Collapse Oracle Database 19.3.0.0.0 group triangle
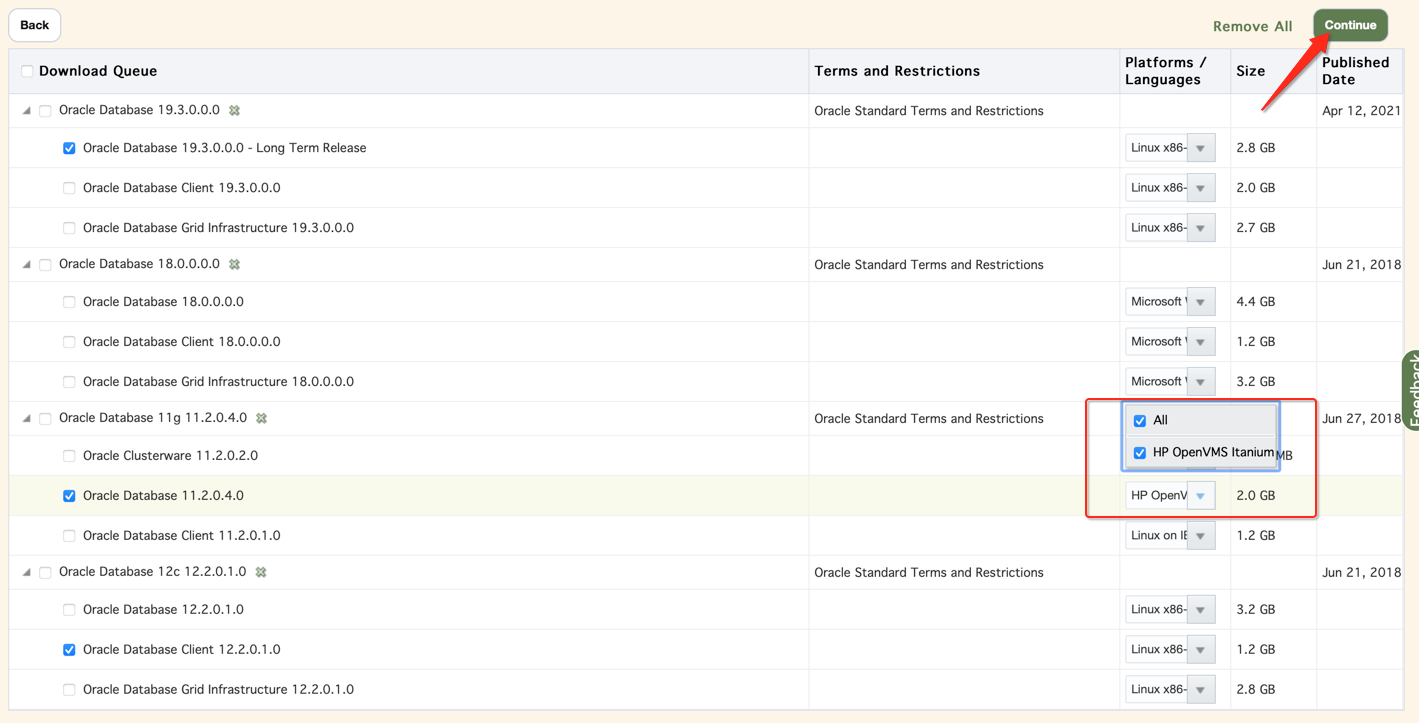 (27, 111)
